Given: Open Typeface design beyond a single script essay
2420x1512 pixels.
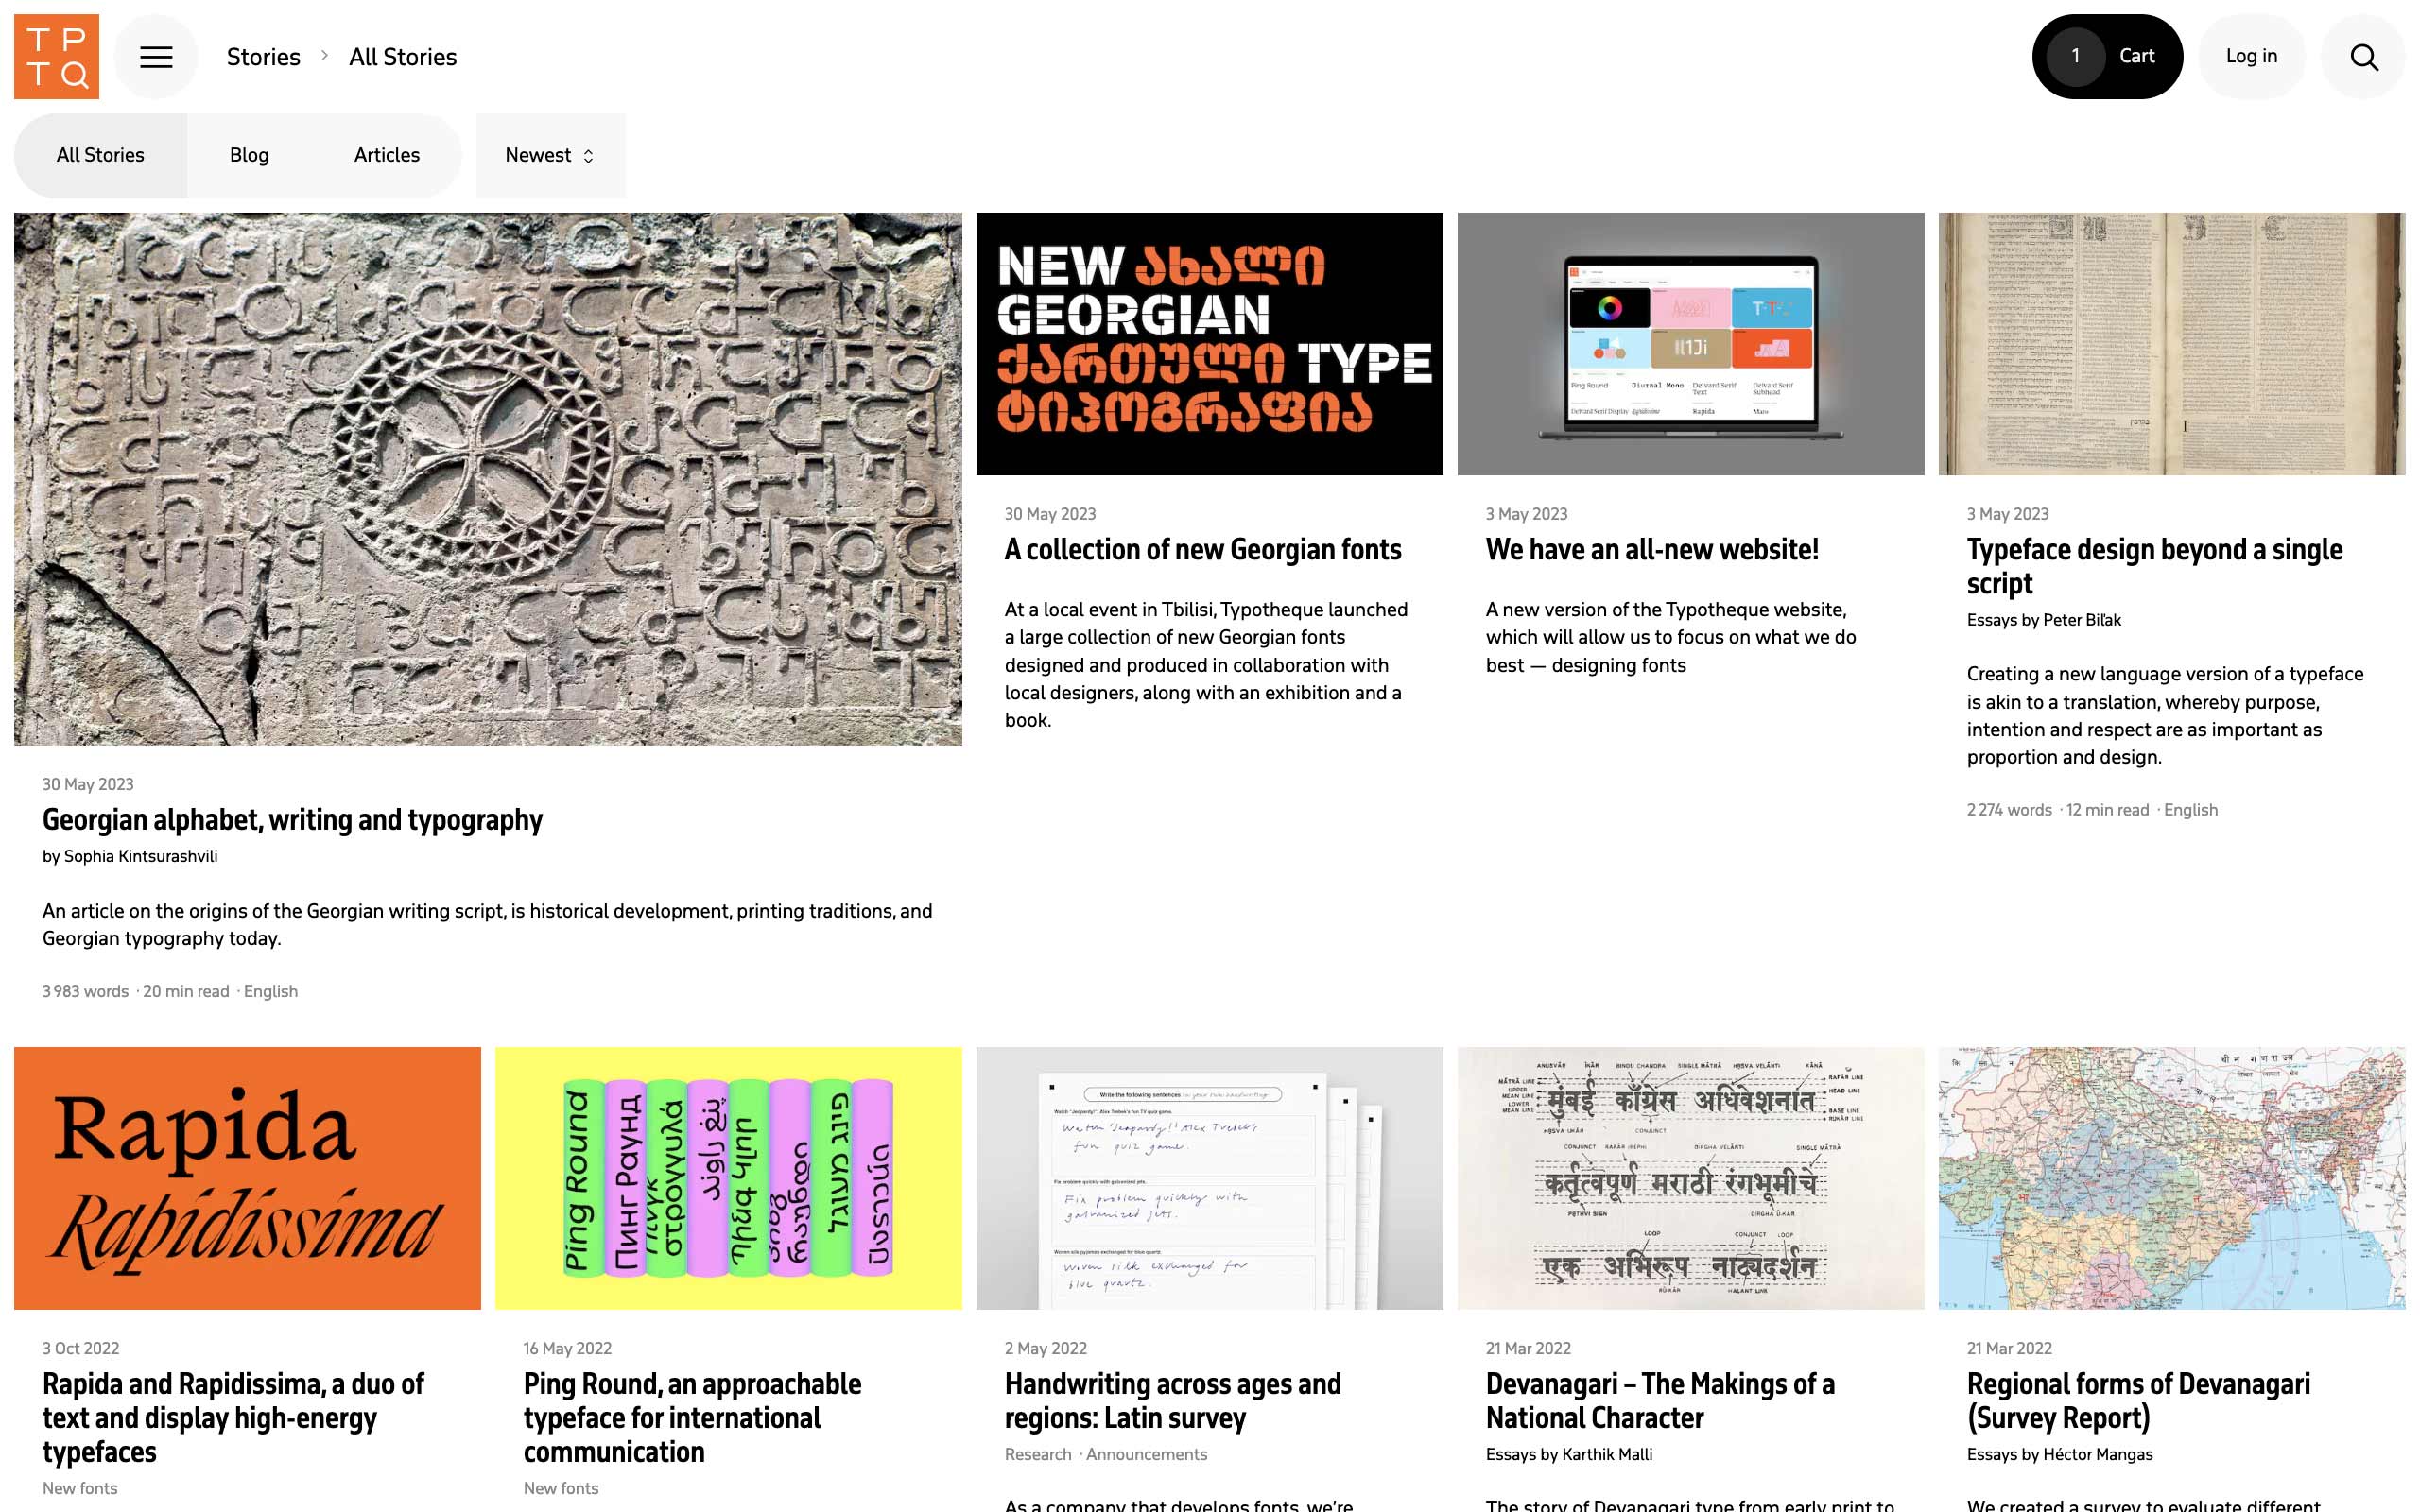Looking at the screenshot, I should pyautogui.click(x=2153, y=566).
